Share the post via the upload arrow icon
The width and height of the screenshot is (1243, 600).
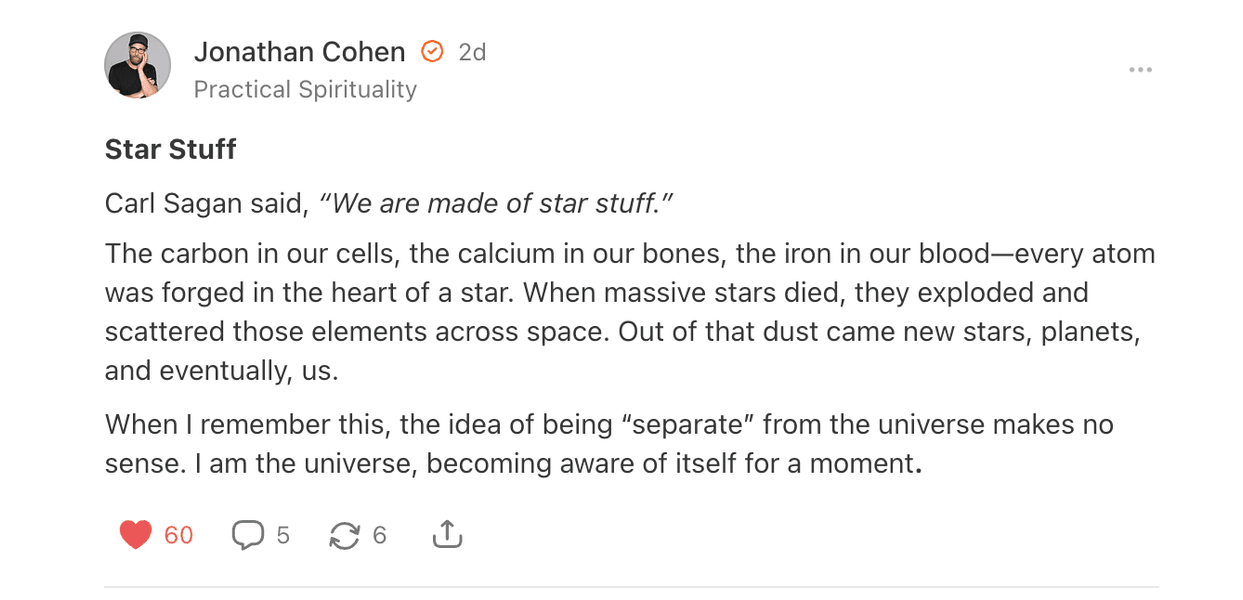[x=447, y=536]
